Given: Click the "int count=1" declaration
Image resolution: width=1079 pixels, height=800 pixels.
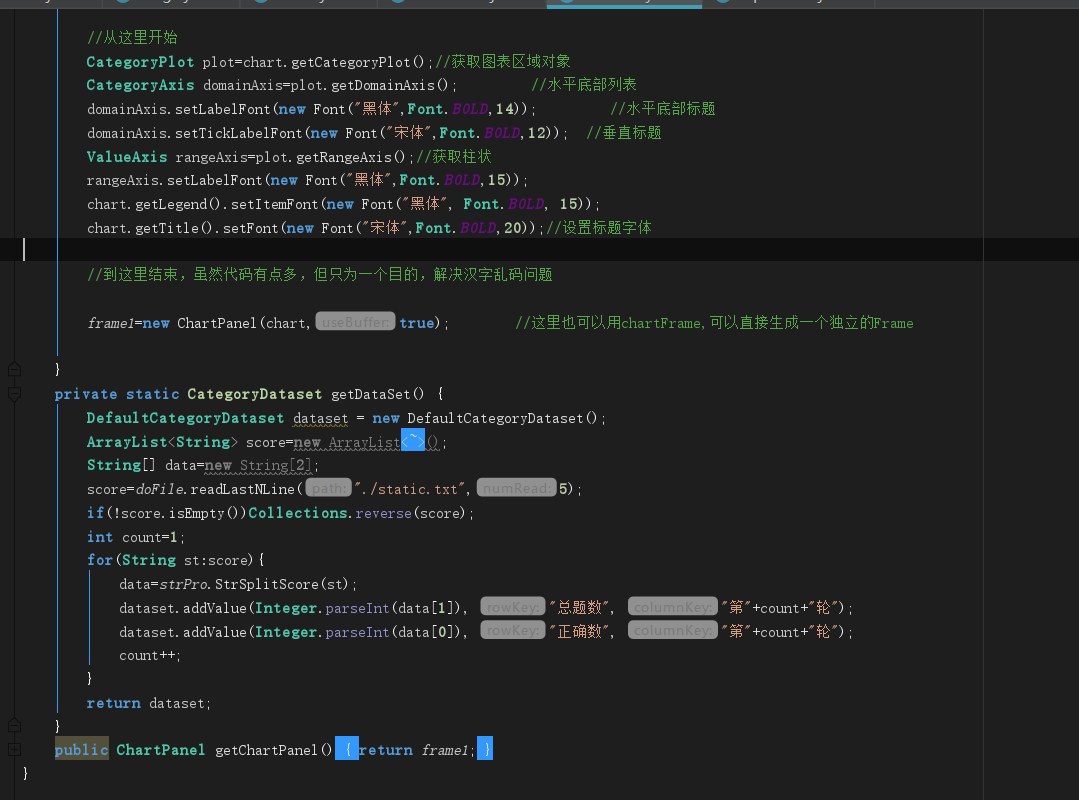Looking at the screenshot, I should 135,537.
